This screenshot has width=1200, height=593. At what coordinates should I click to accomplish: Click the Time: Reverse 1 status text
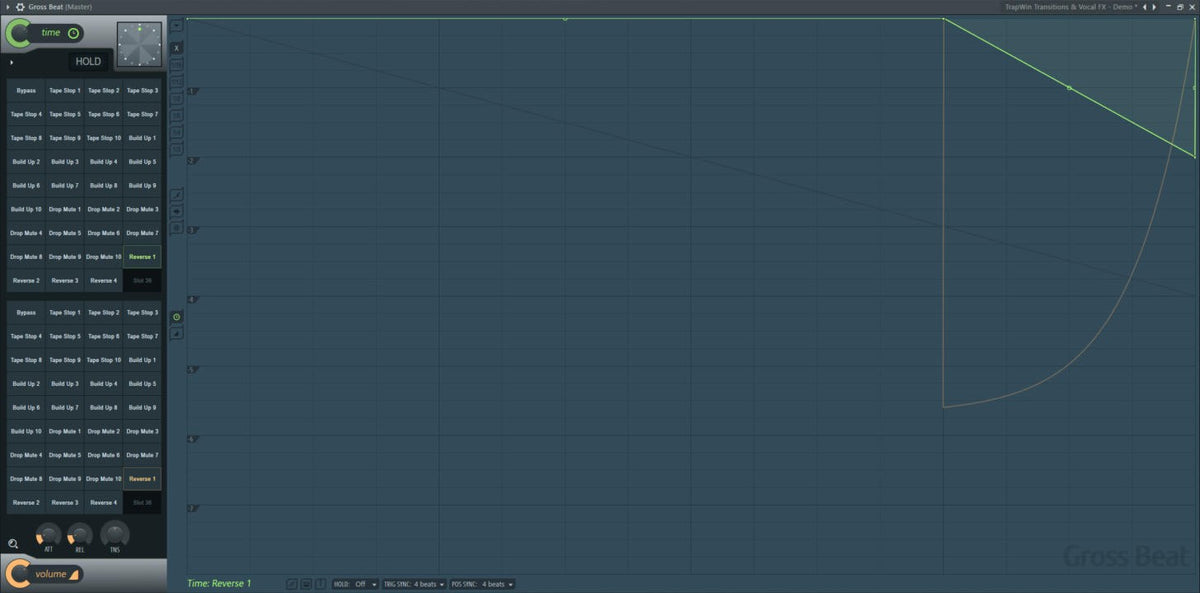click(x=219, y=583)
